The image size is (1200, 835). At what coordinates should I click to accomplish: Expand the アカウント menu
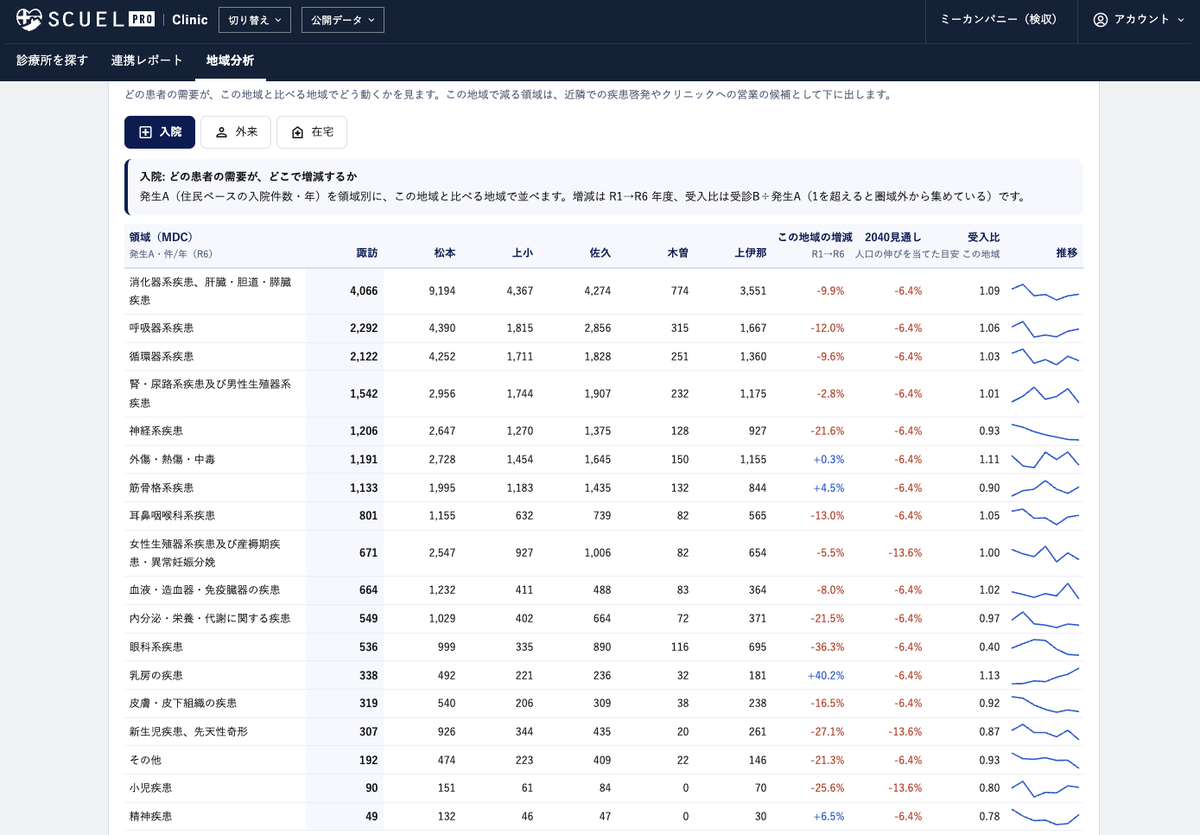pyautogui.click(x=1138, y=19)
